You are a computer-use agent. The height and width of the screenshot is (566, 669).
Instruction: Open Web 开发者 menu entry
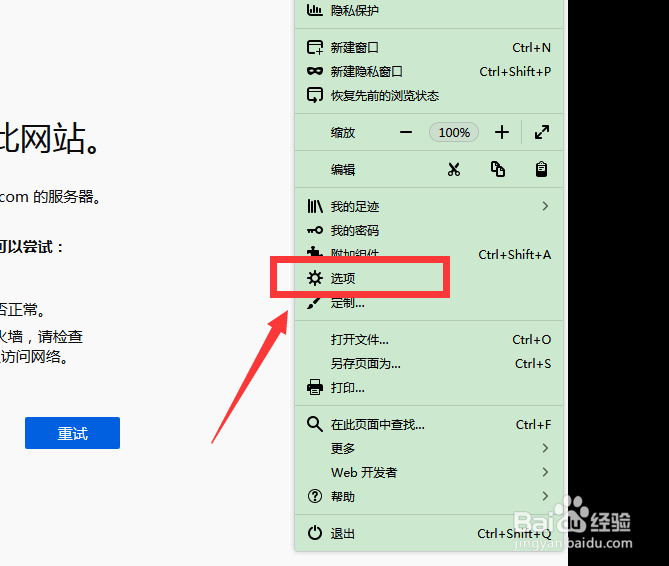(x=429, y=472)
